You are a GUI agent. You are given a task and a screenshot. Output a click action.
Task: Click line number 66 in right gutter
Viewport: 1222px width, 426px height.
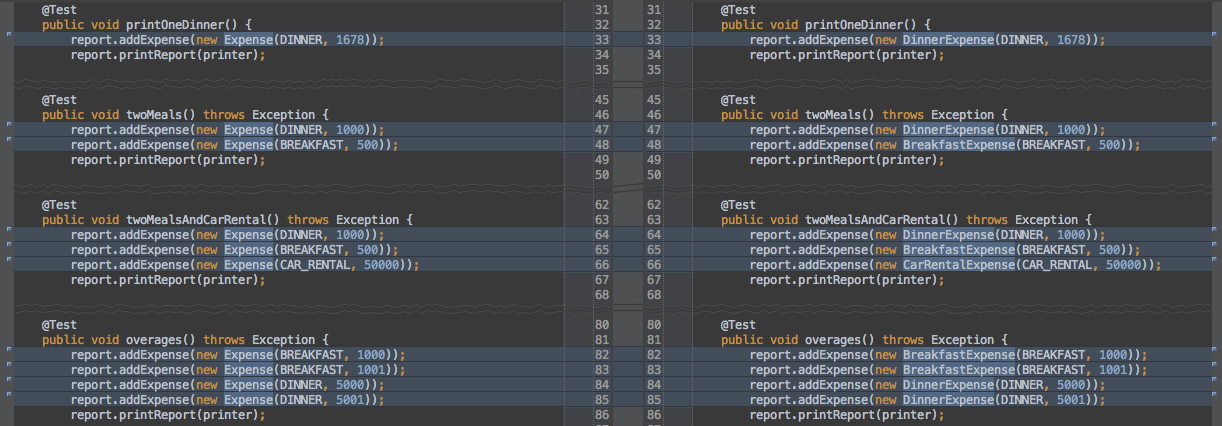[x=655, y=264]
